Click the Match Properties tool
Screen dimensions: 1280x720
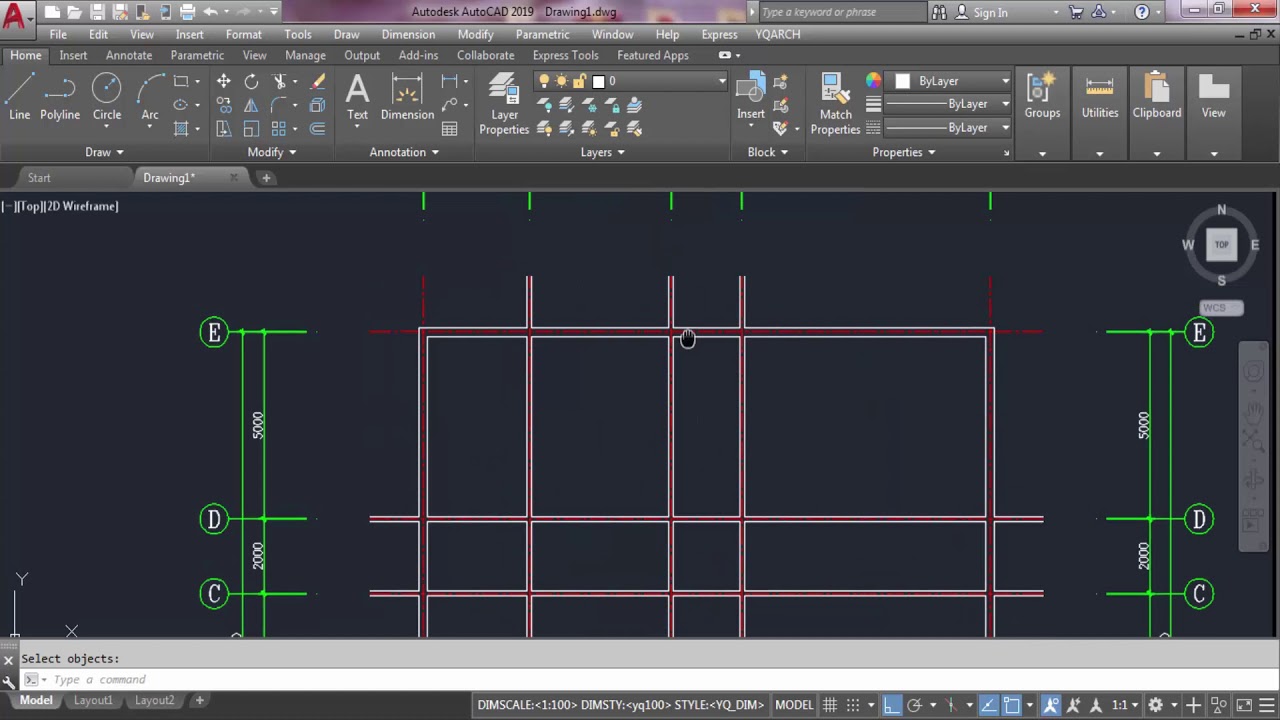click(835, 104)
